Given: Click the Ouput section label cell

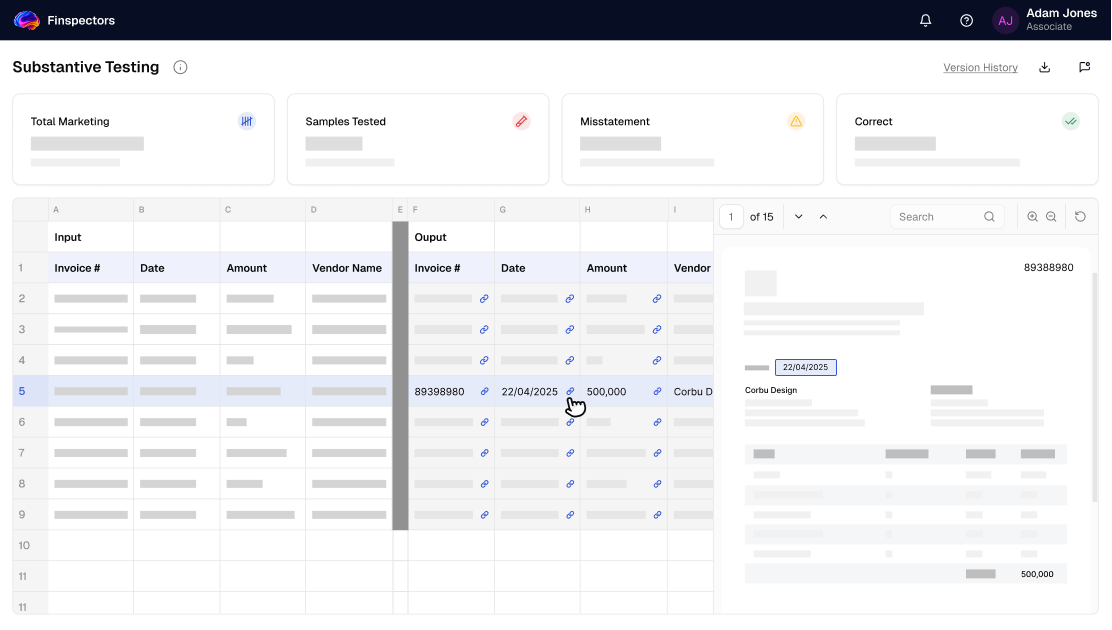Looking at the screenshot, I should click(x=451, y=237).
